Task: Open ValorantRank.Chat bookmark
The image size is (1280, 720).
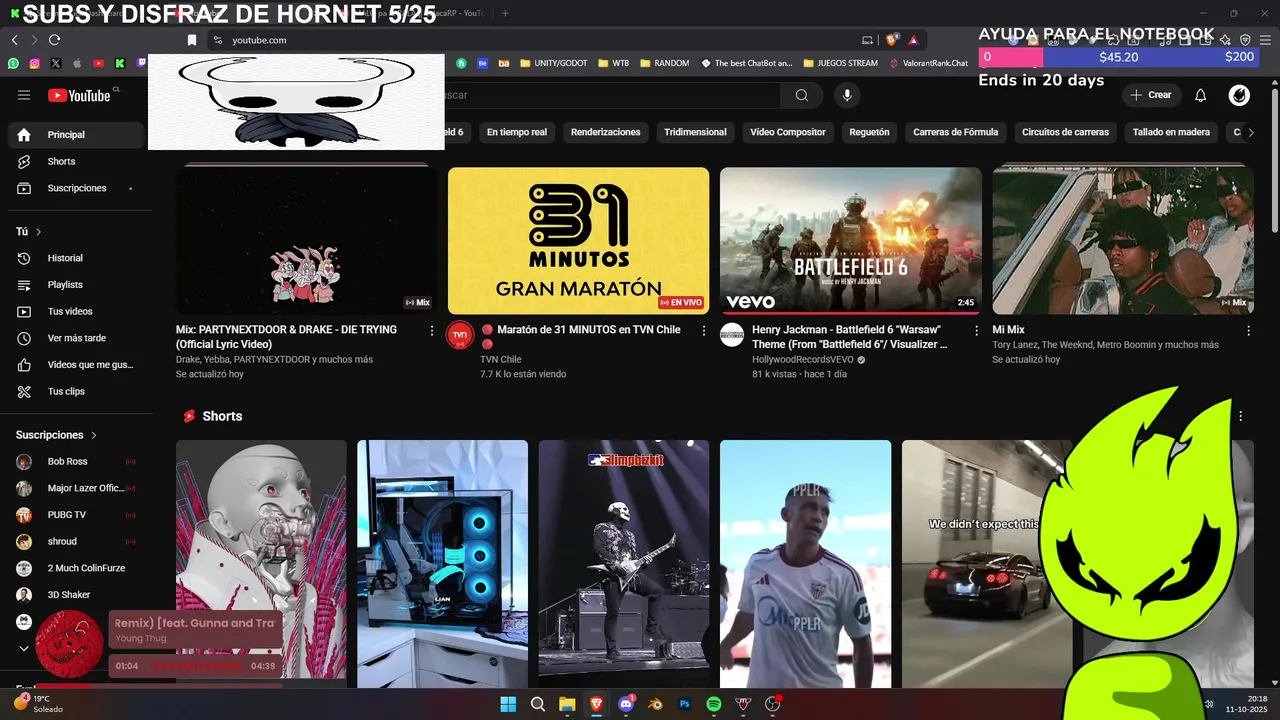Action: tap(929, 63)
